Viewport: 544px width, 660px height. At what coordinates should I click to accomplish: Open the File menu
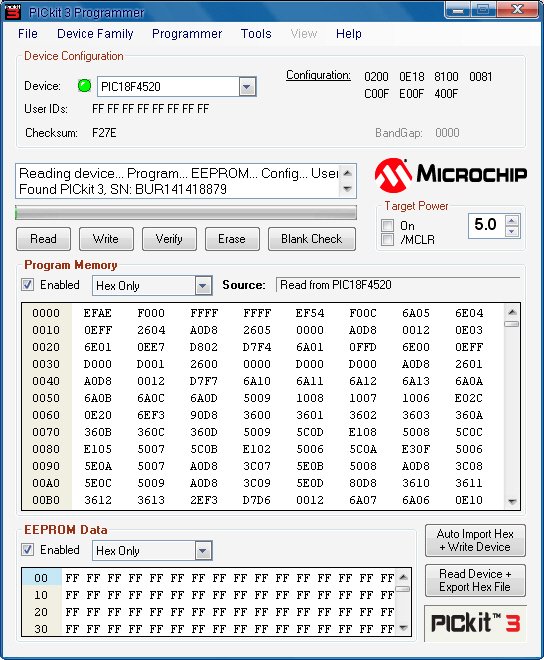28,34
